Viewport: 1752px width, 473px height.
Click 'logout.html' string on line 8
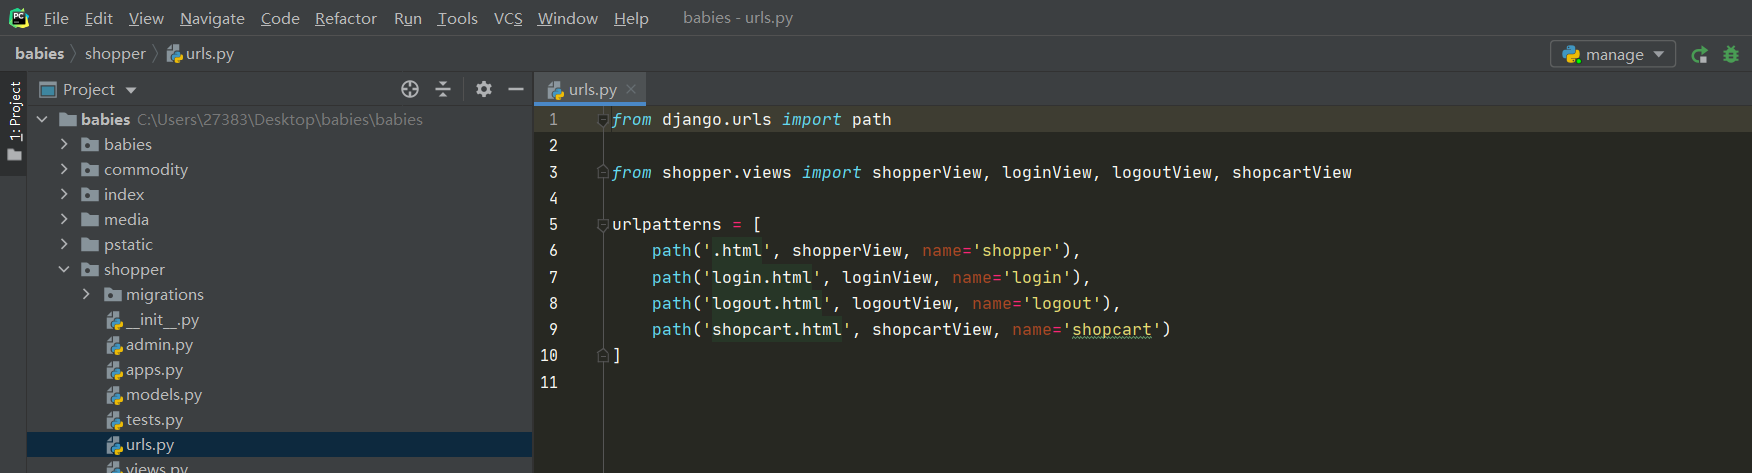[x=766, y=303]
